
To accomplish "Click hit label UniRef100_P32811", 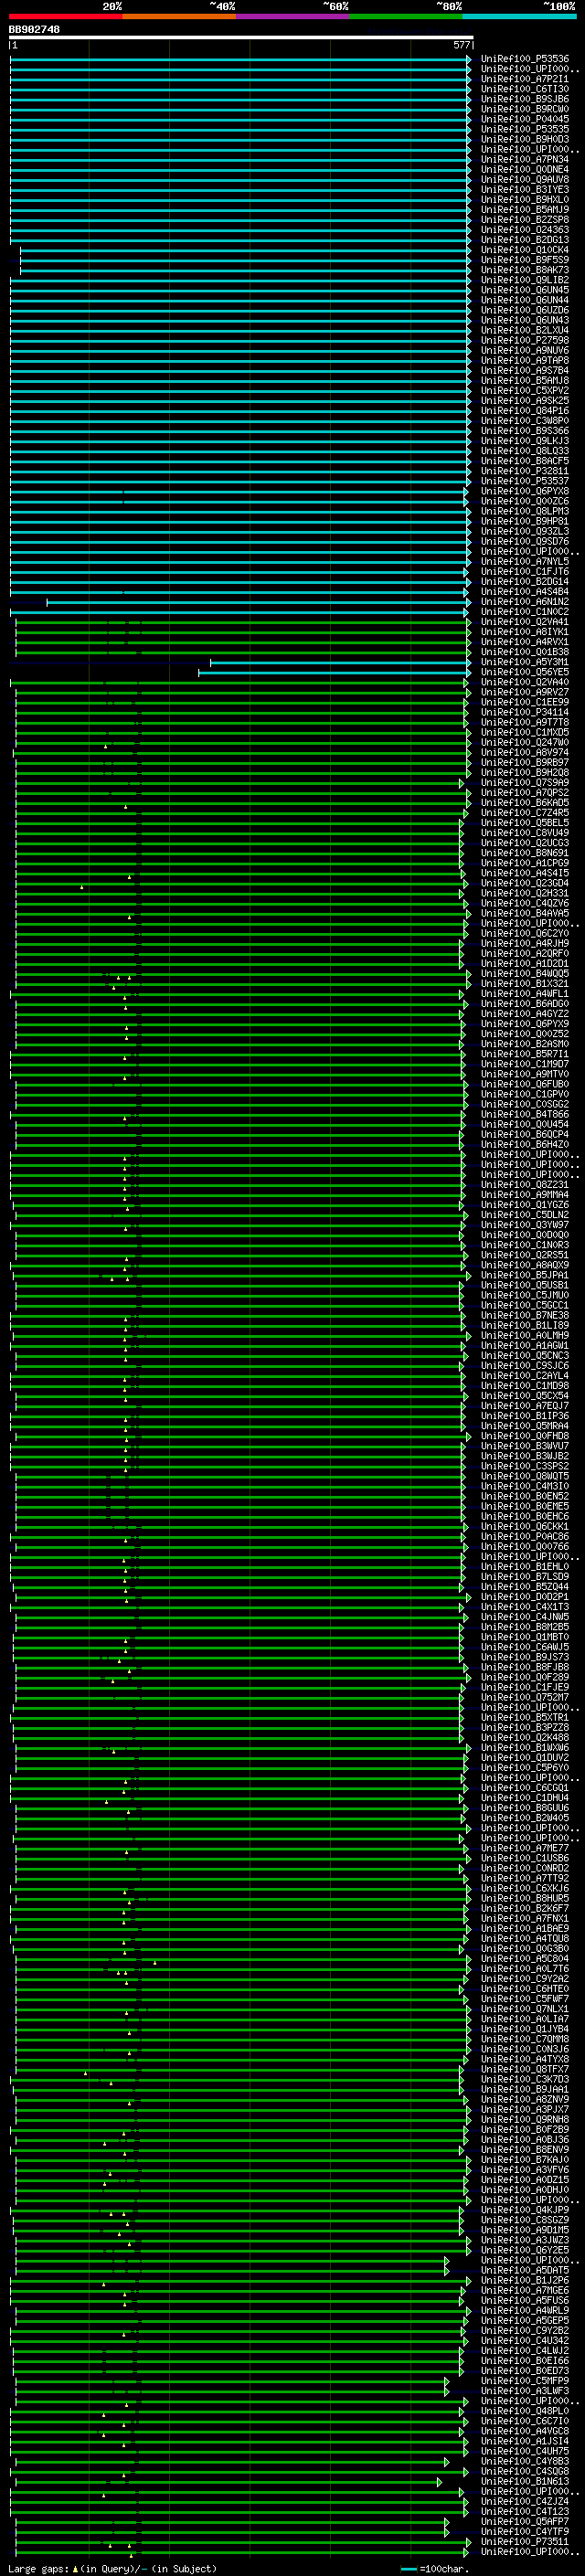I will tap(525, 471).
